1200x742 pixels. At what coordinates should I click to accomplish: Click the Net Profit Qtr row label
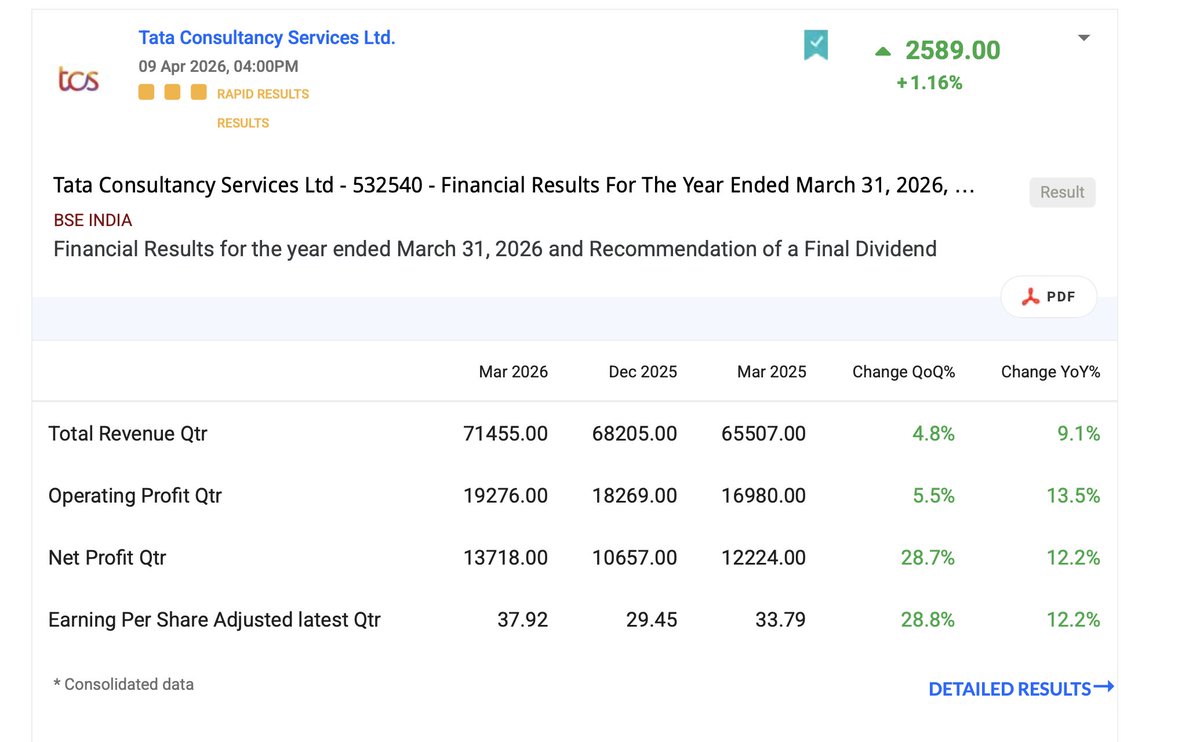point(107,558)
